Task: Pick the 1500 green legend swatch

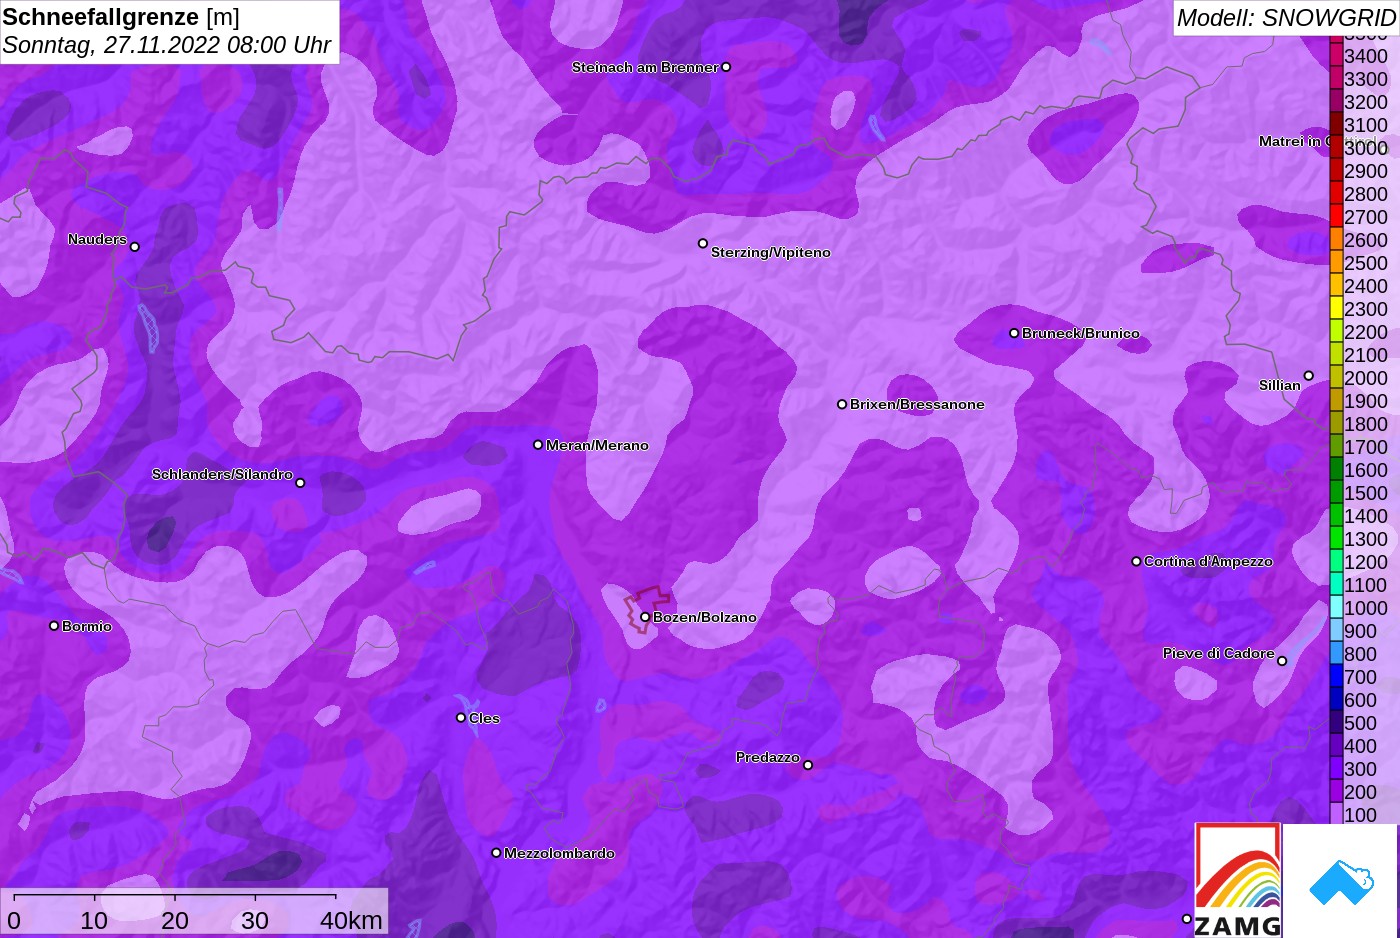Action: point(1336,492)
